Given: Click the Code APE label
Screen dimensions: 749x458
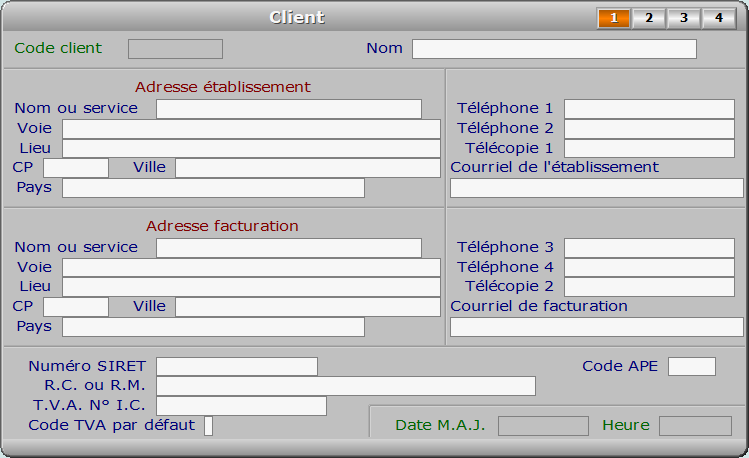Looking at the screenshot, I should point(620,366).
